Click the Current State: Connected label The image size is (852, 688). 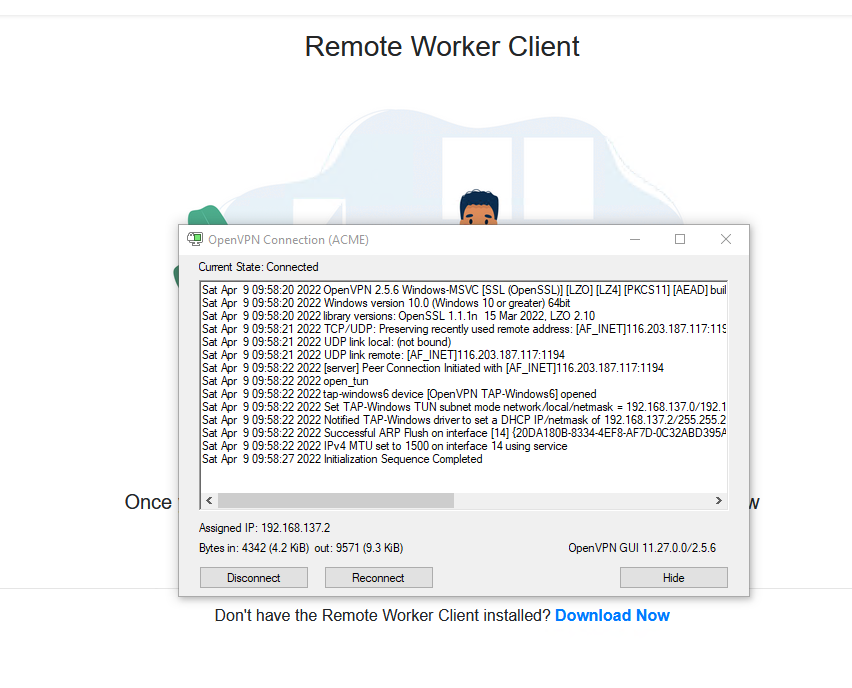coord(258,267)
